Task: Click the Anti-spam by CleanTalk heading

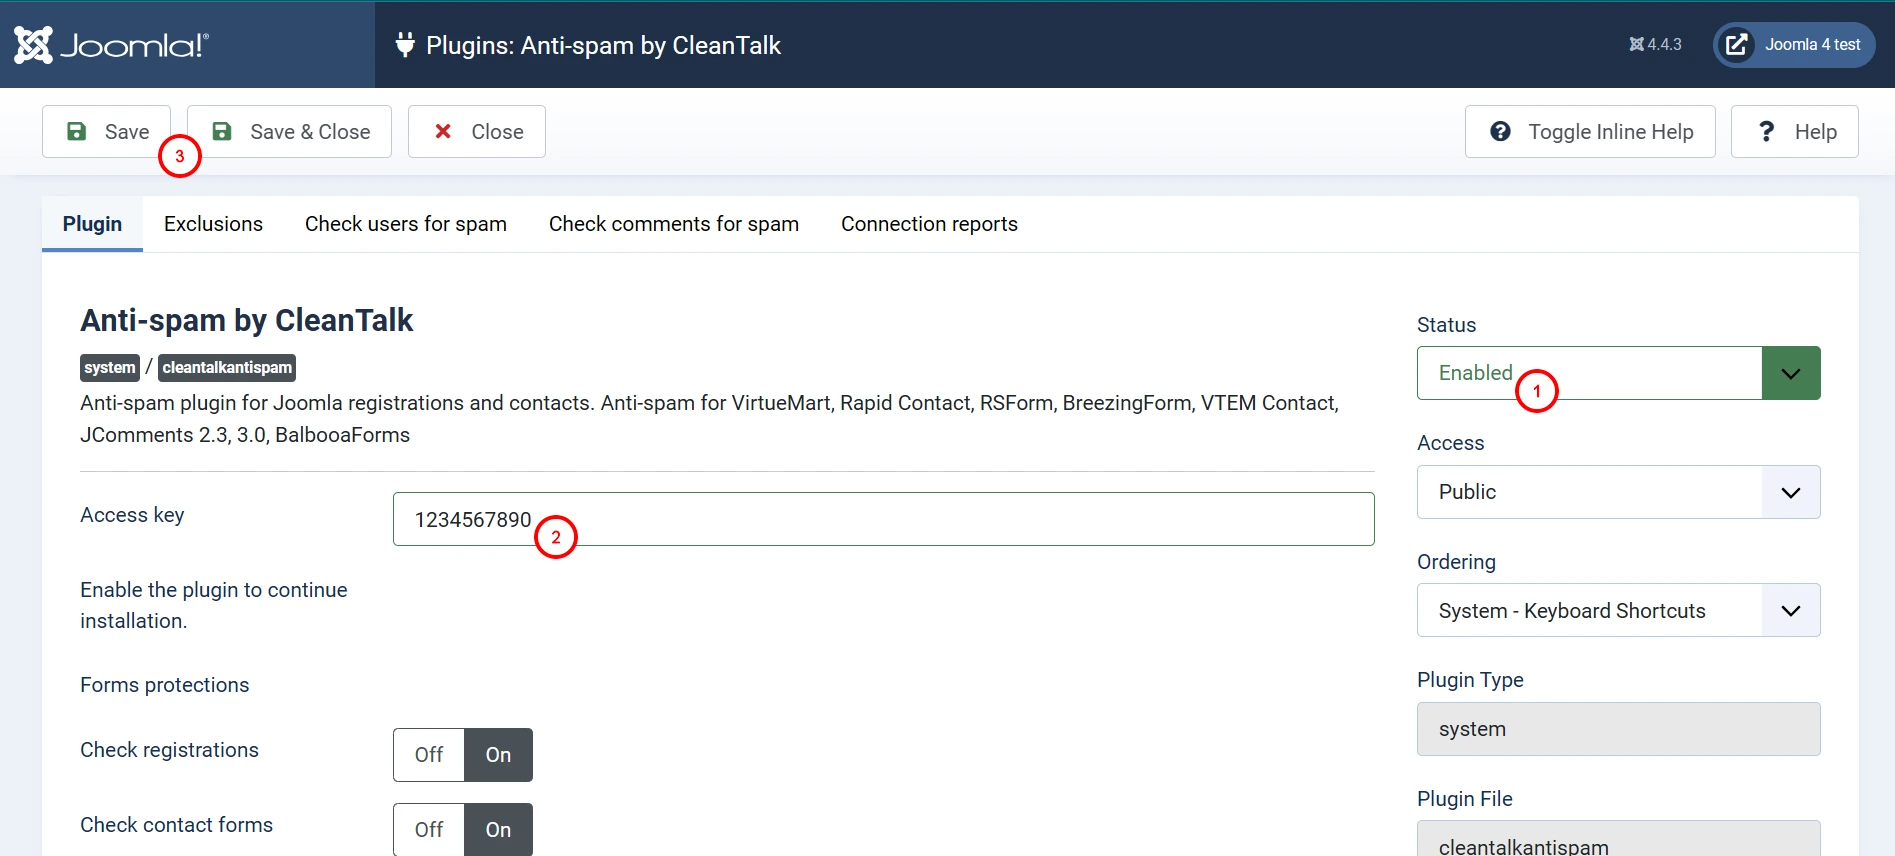Action: pos(246,320)
